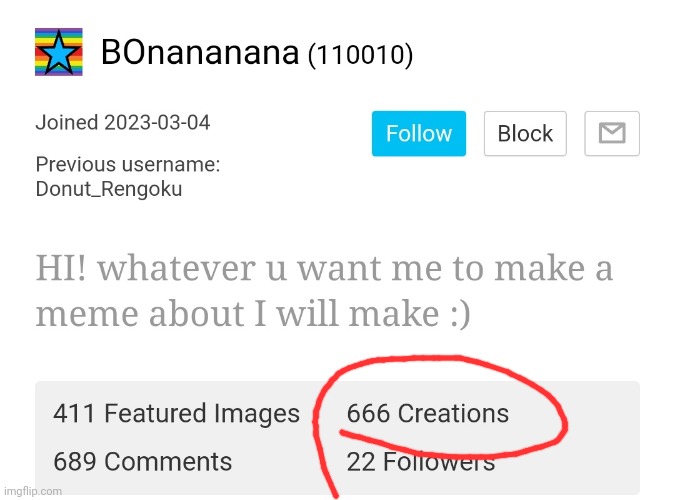
Task: Open a message via the envelope icon
Action: coord(612,133)
